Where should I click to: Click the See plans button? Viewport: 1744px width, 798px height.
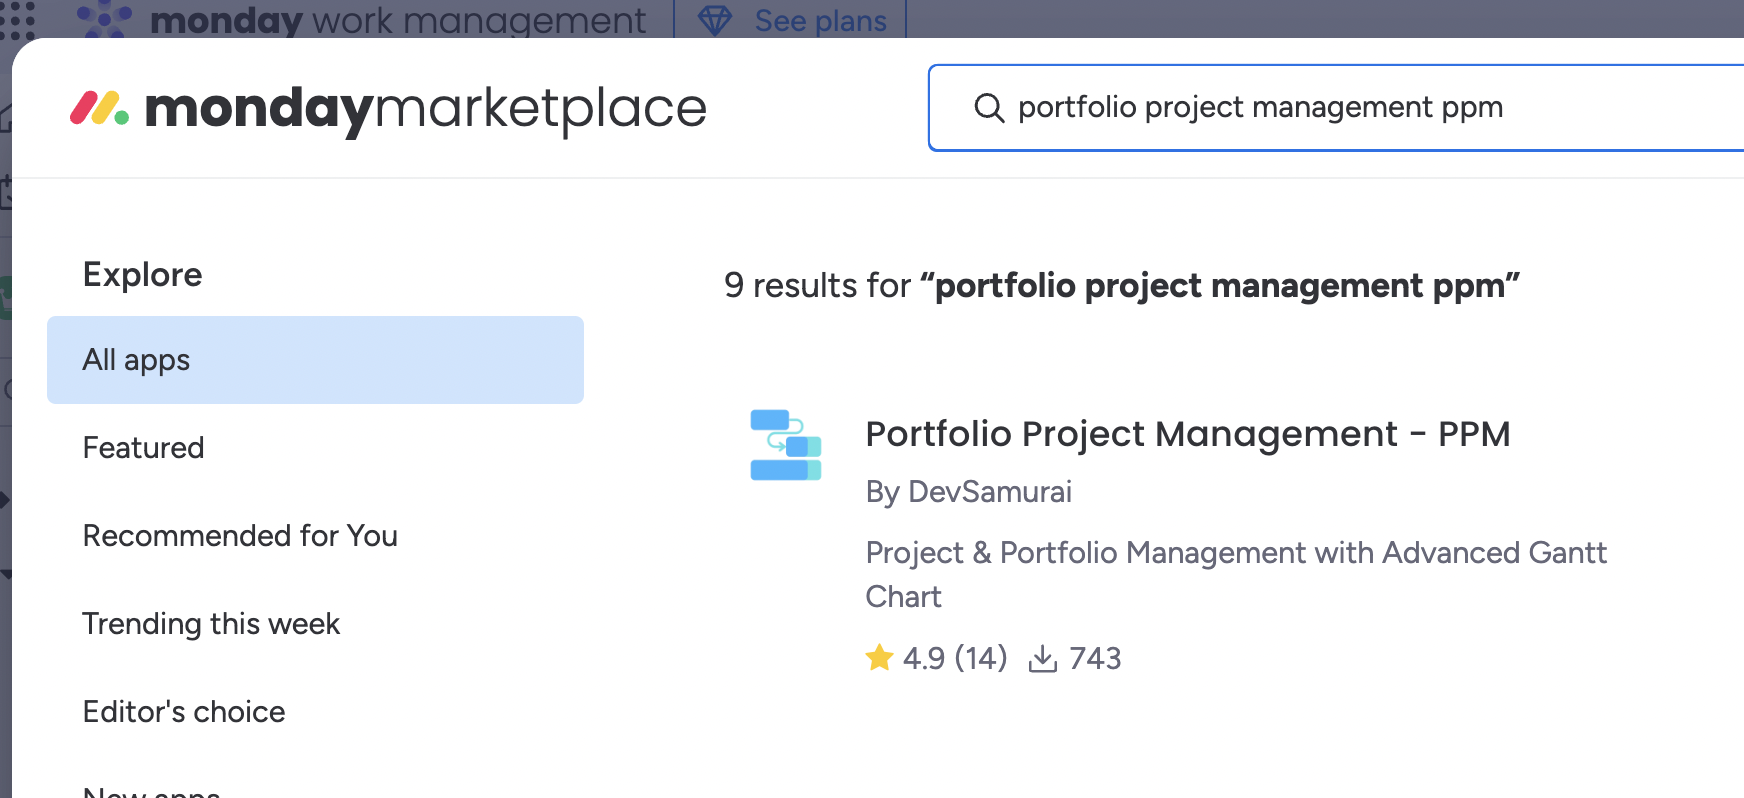pos(820,20)
